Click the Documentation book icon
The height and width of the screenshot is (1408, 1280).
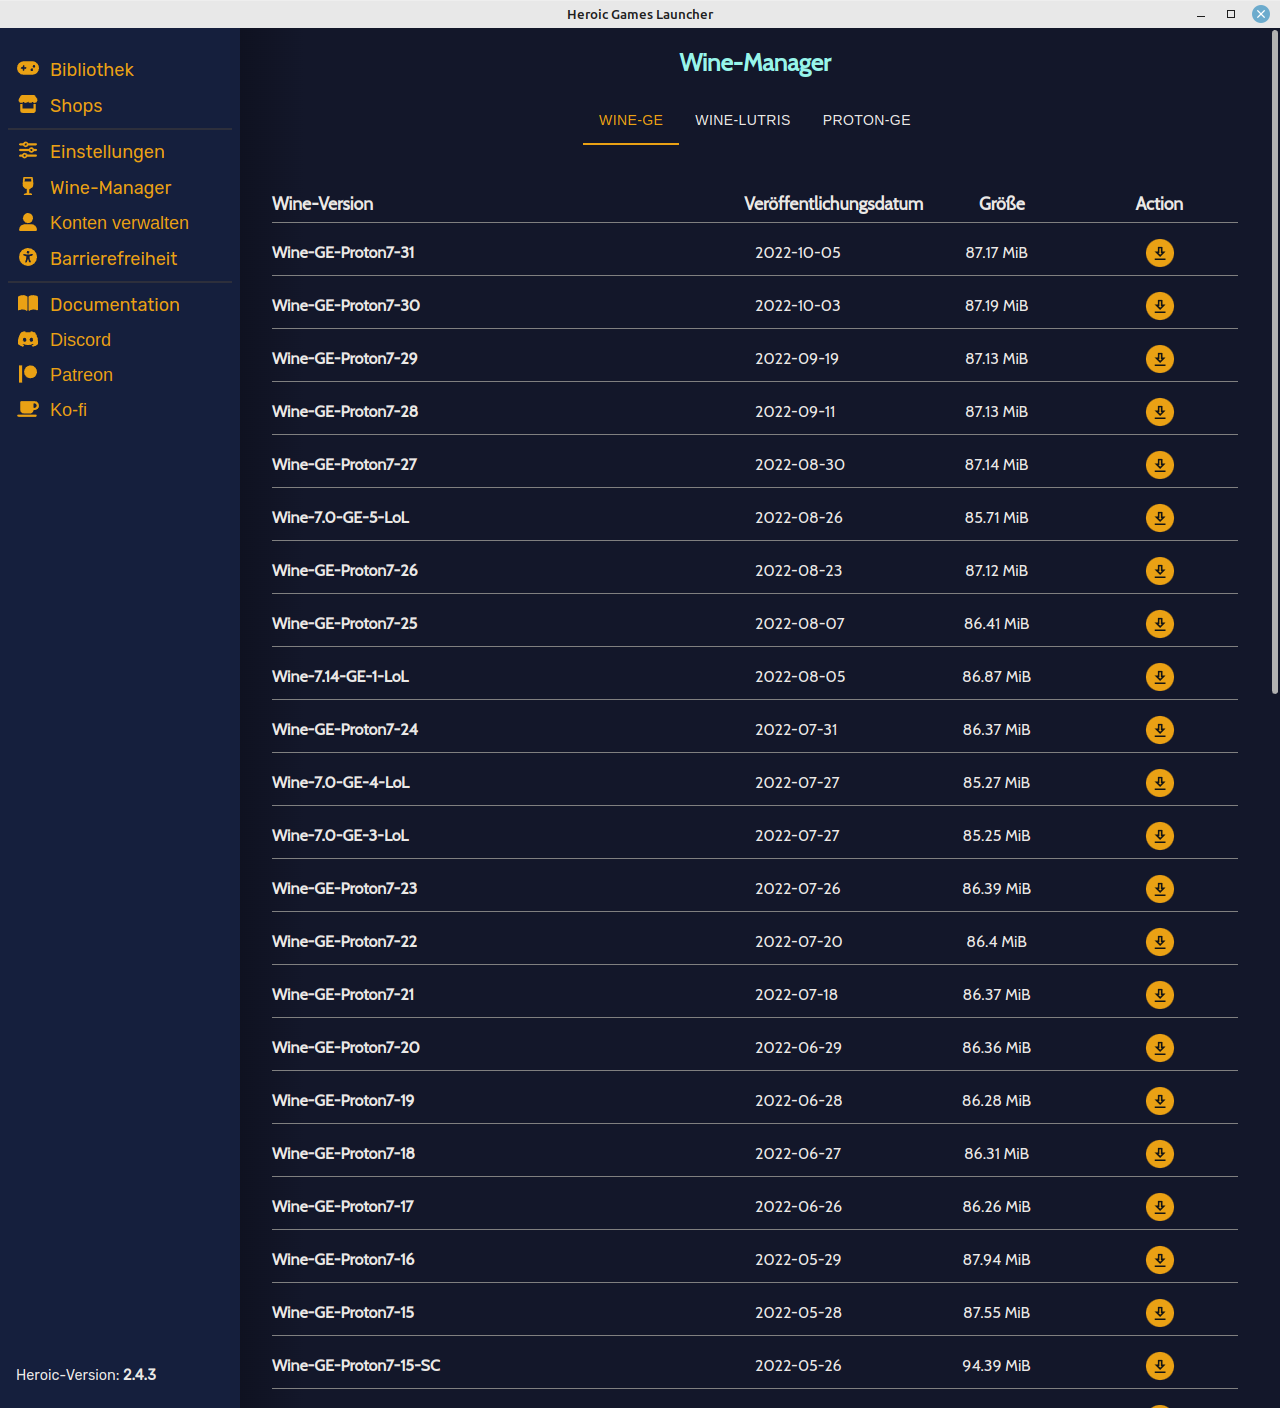pyautogui.click(x=28, y=303)
